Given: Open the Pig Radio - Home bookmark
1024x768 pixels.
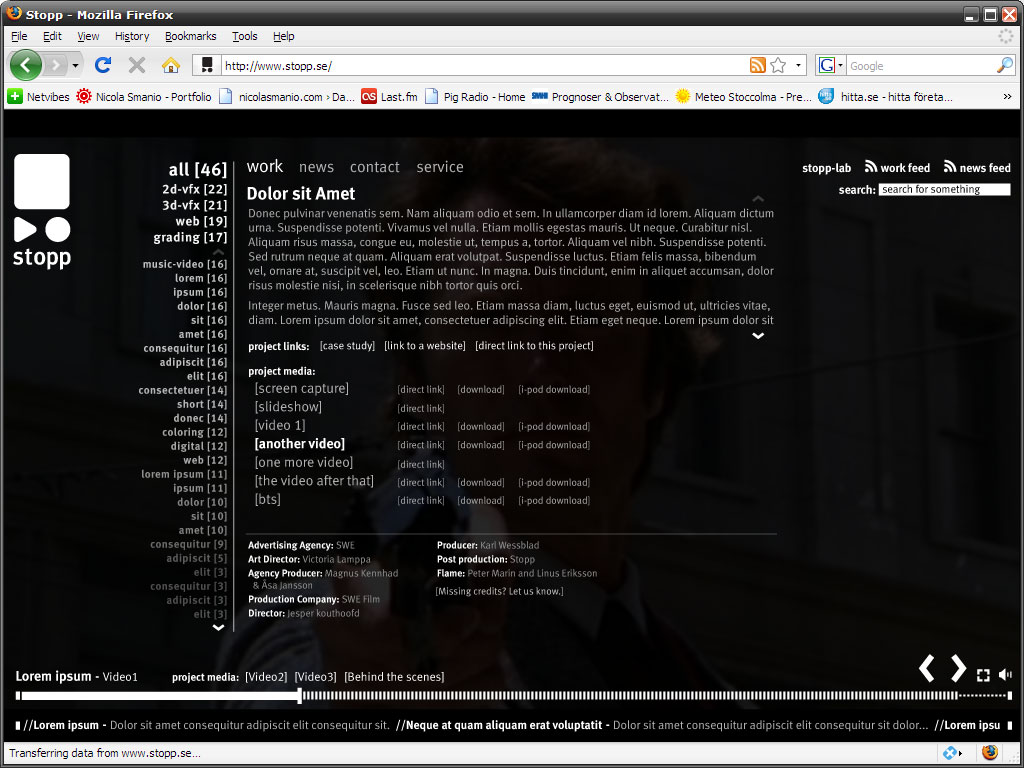Looking at the screenshot, I should (475, 97).
